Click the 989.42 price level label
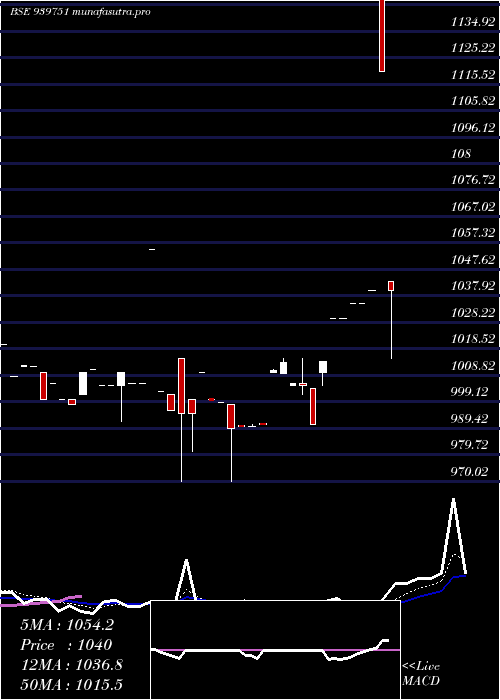500x700 pixels. [x=470, y=418]
